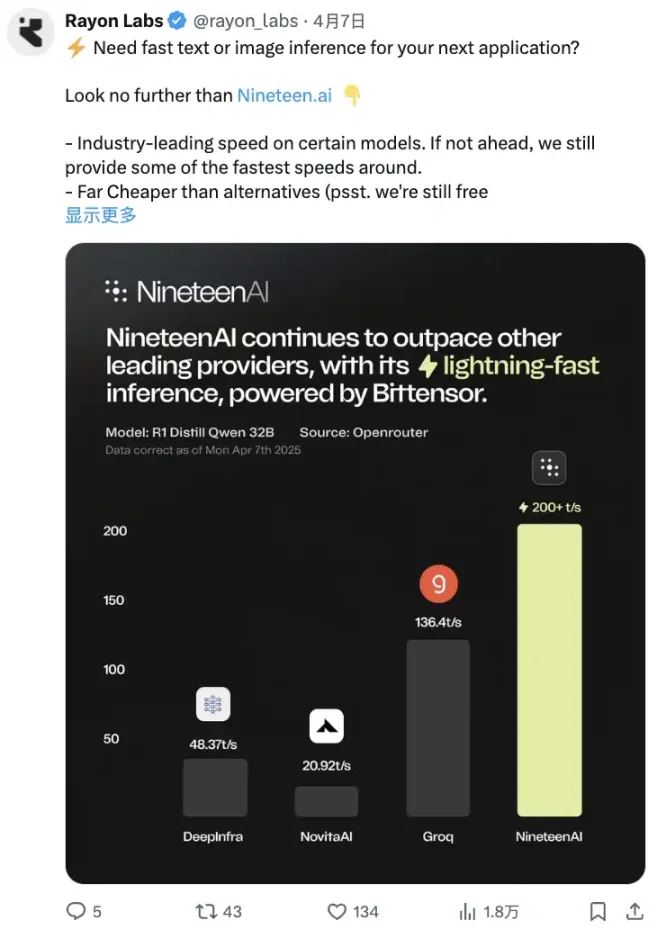Bookmark this post
This screenshot has width=657, height=929.
(597, 910)
